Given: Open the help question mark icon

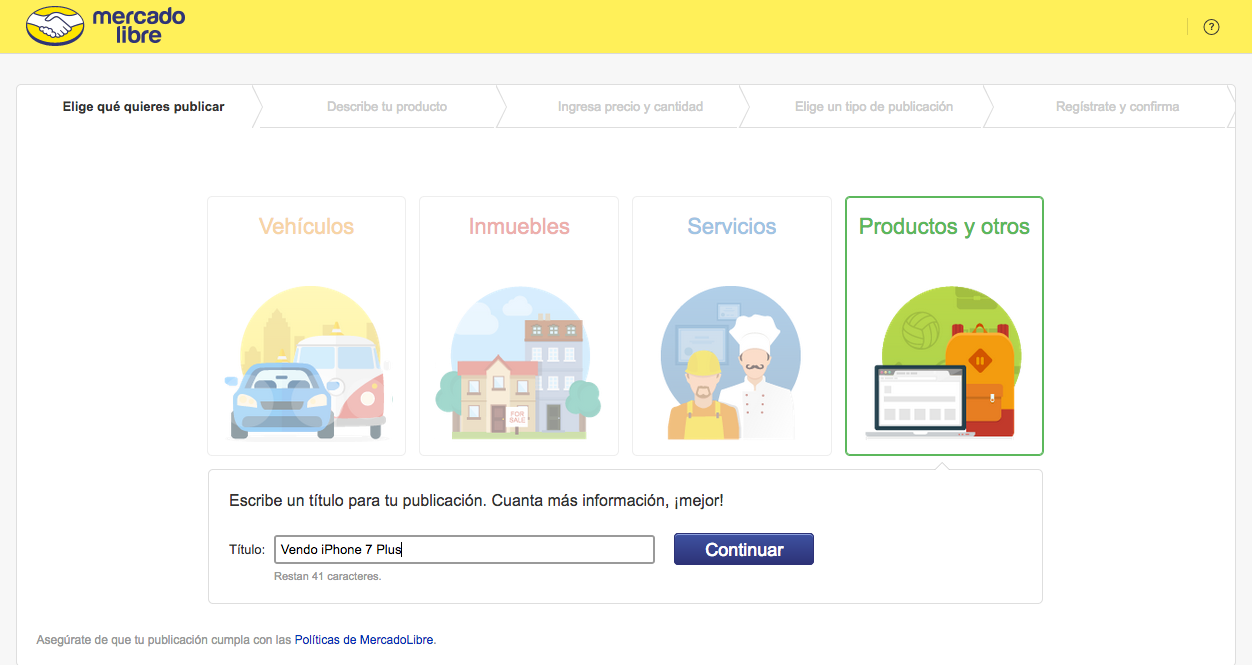Looking at the screenshot, I should coord(1211,27).
